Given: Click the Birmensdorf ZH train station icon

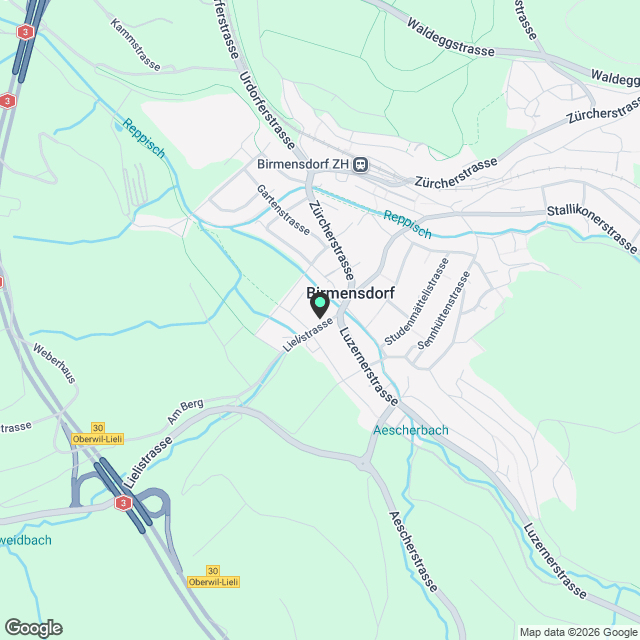Looking at the screenshot, I should (x=360, y=165).
